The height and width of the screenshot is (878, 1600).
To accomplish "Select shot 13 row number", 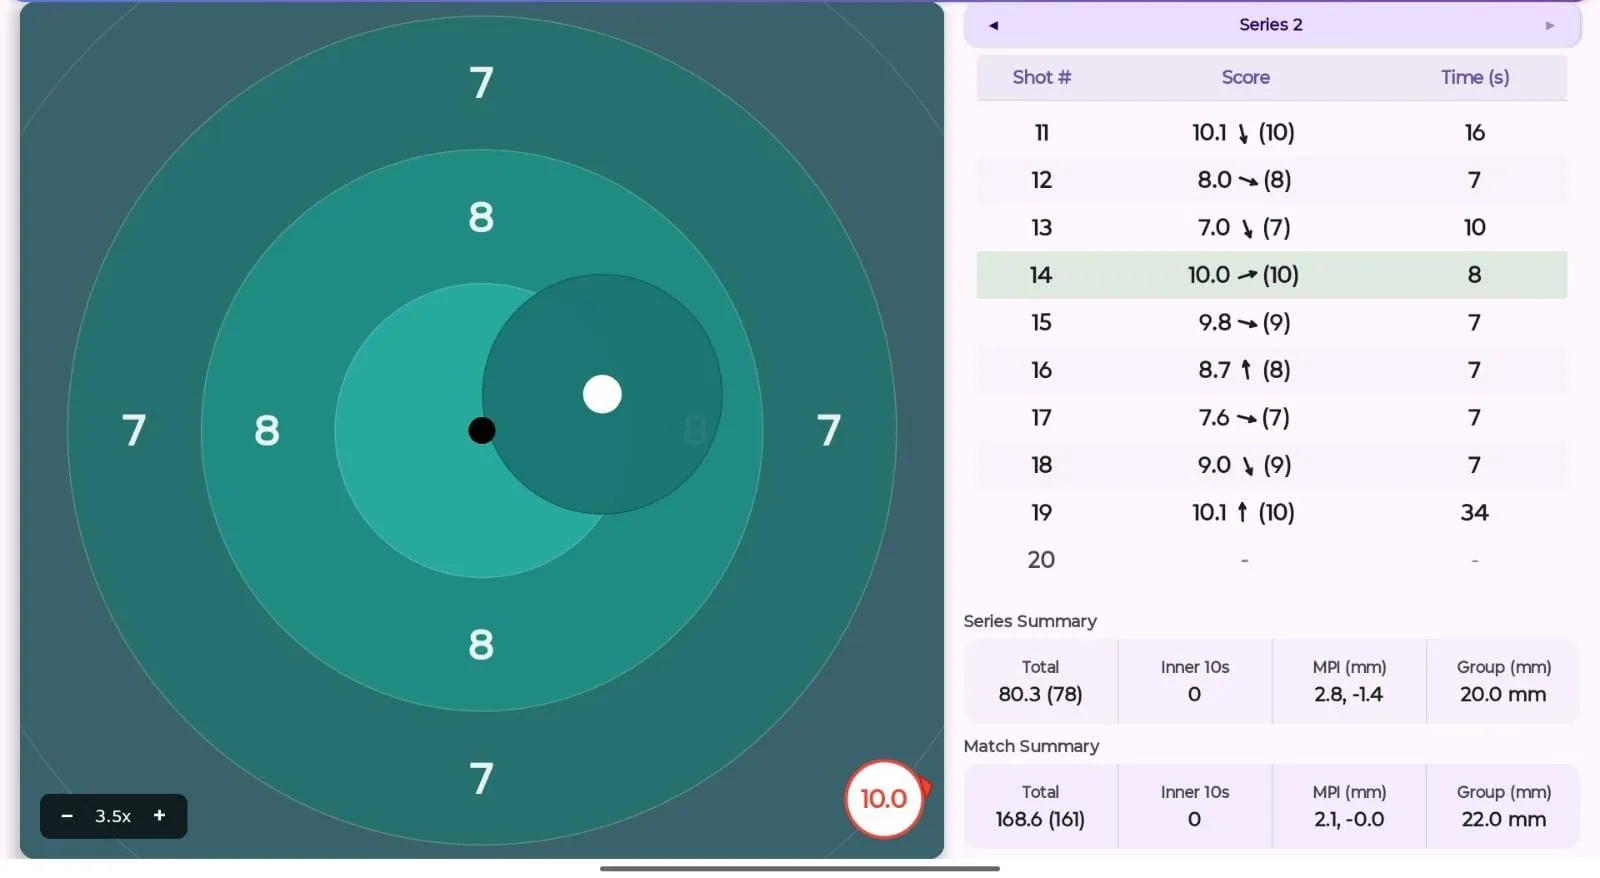I will [x=1041, y=228].
